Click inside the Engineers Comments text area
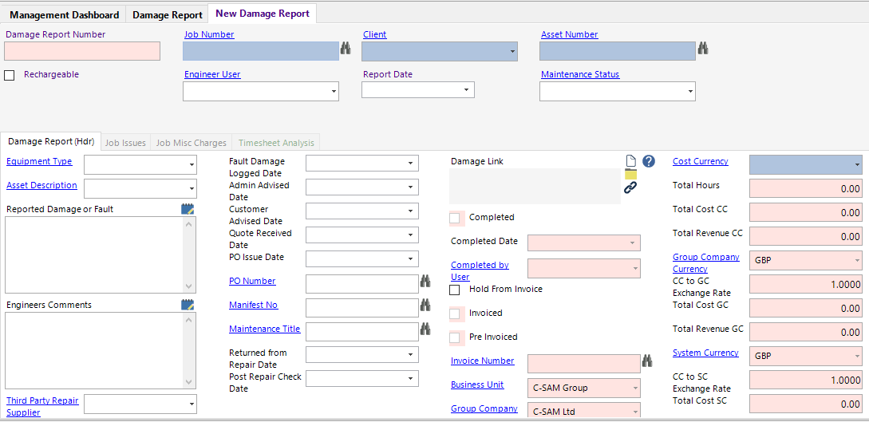This screenshot has width=871, height=423. (x=93, y=349)
